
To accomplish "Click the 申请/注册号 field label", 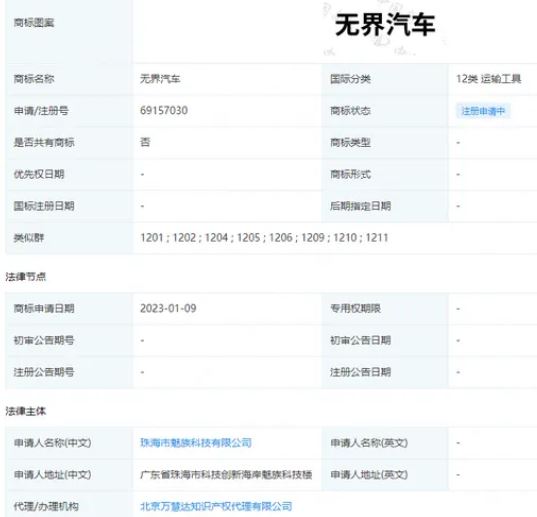I will [x=41, y=111].
